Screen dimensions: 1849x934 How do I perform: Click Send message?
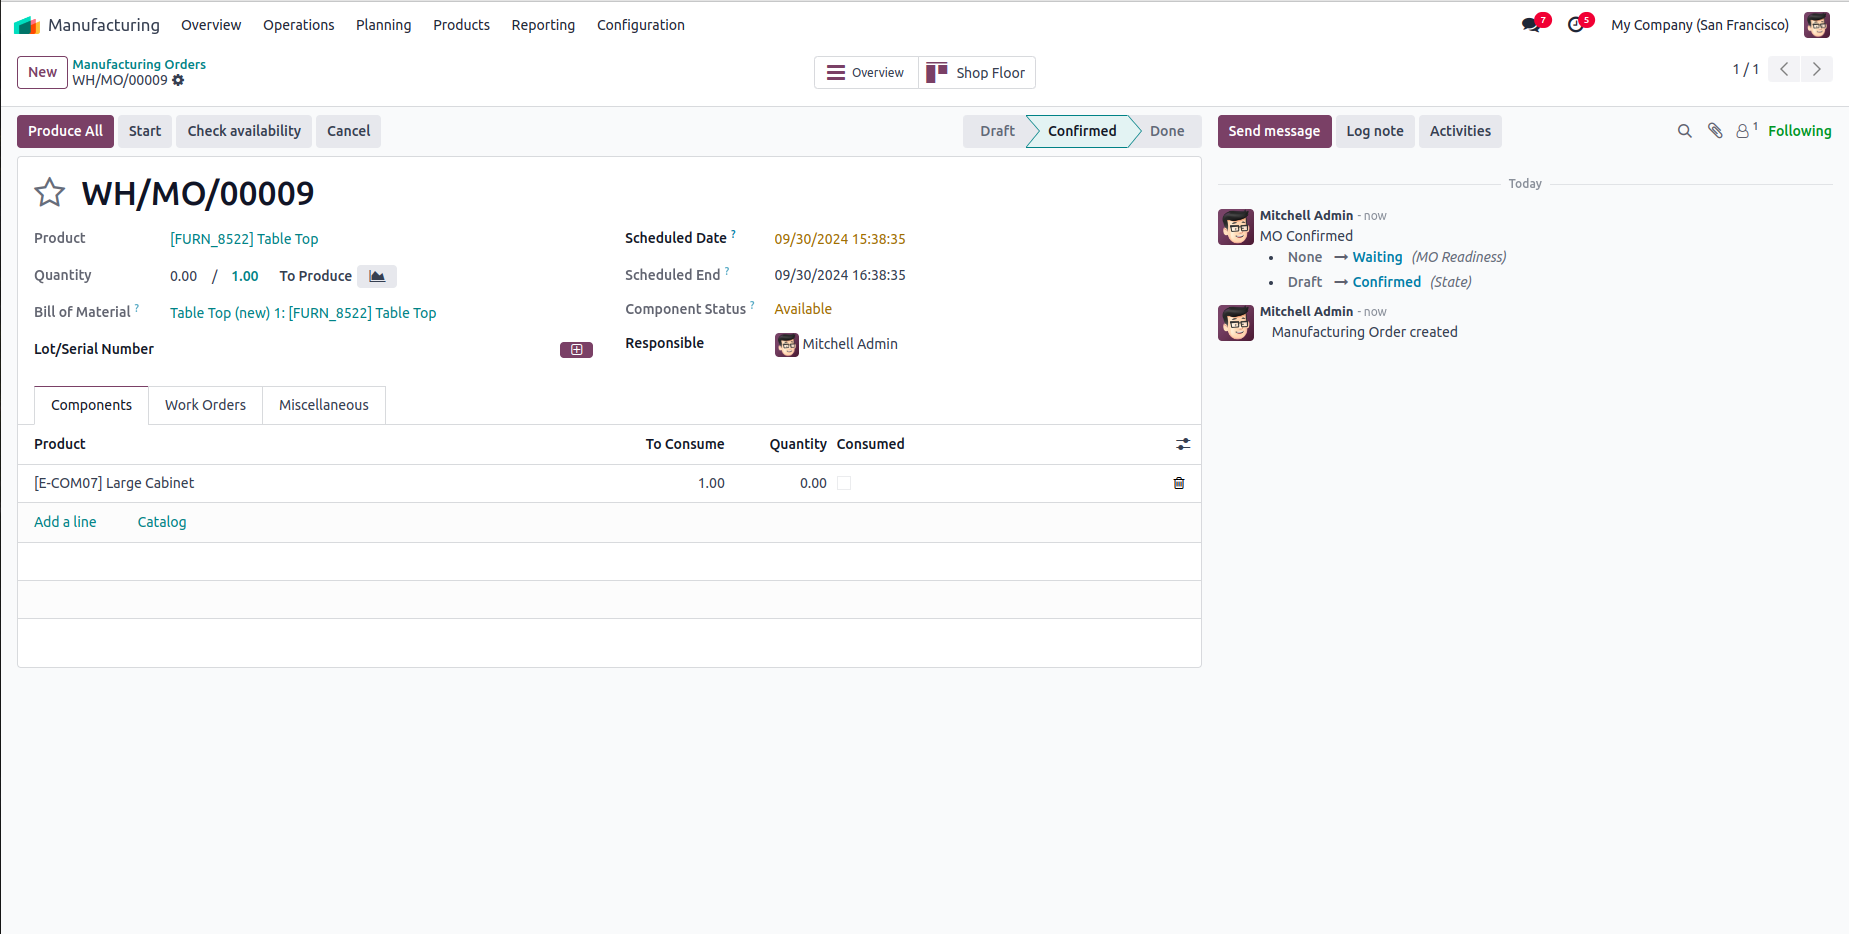click(x=1274, y=131)
